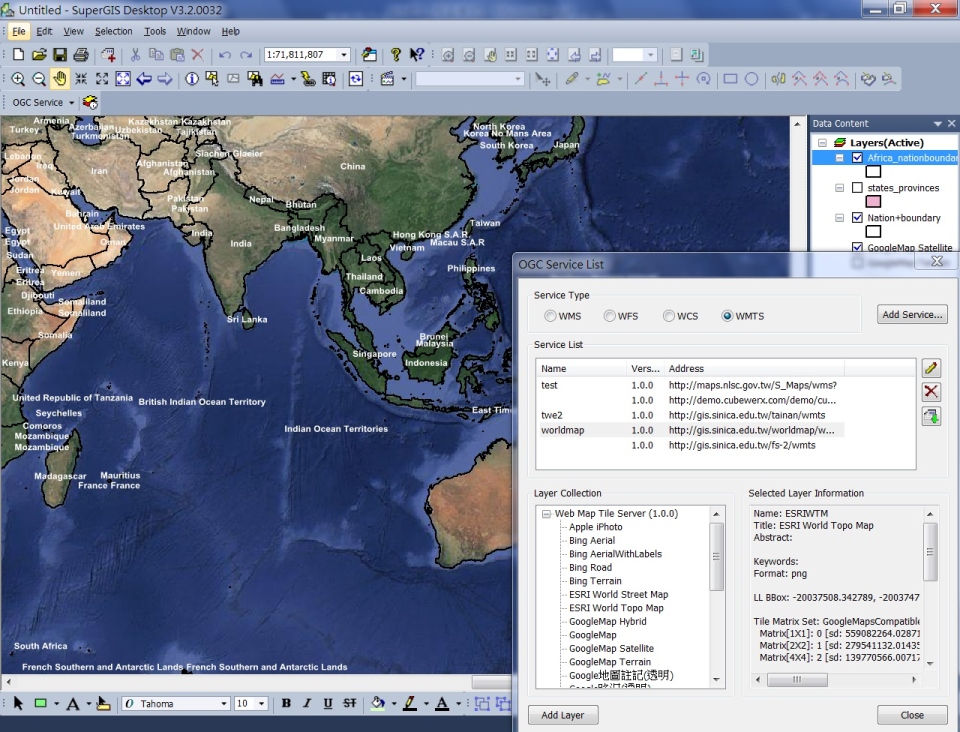Select the Pan tool

coord(59,78)
